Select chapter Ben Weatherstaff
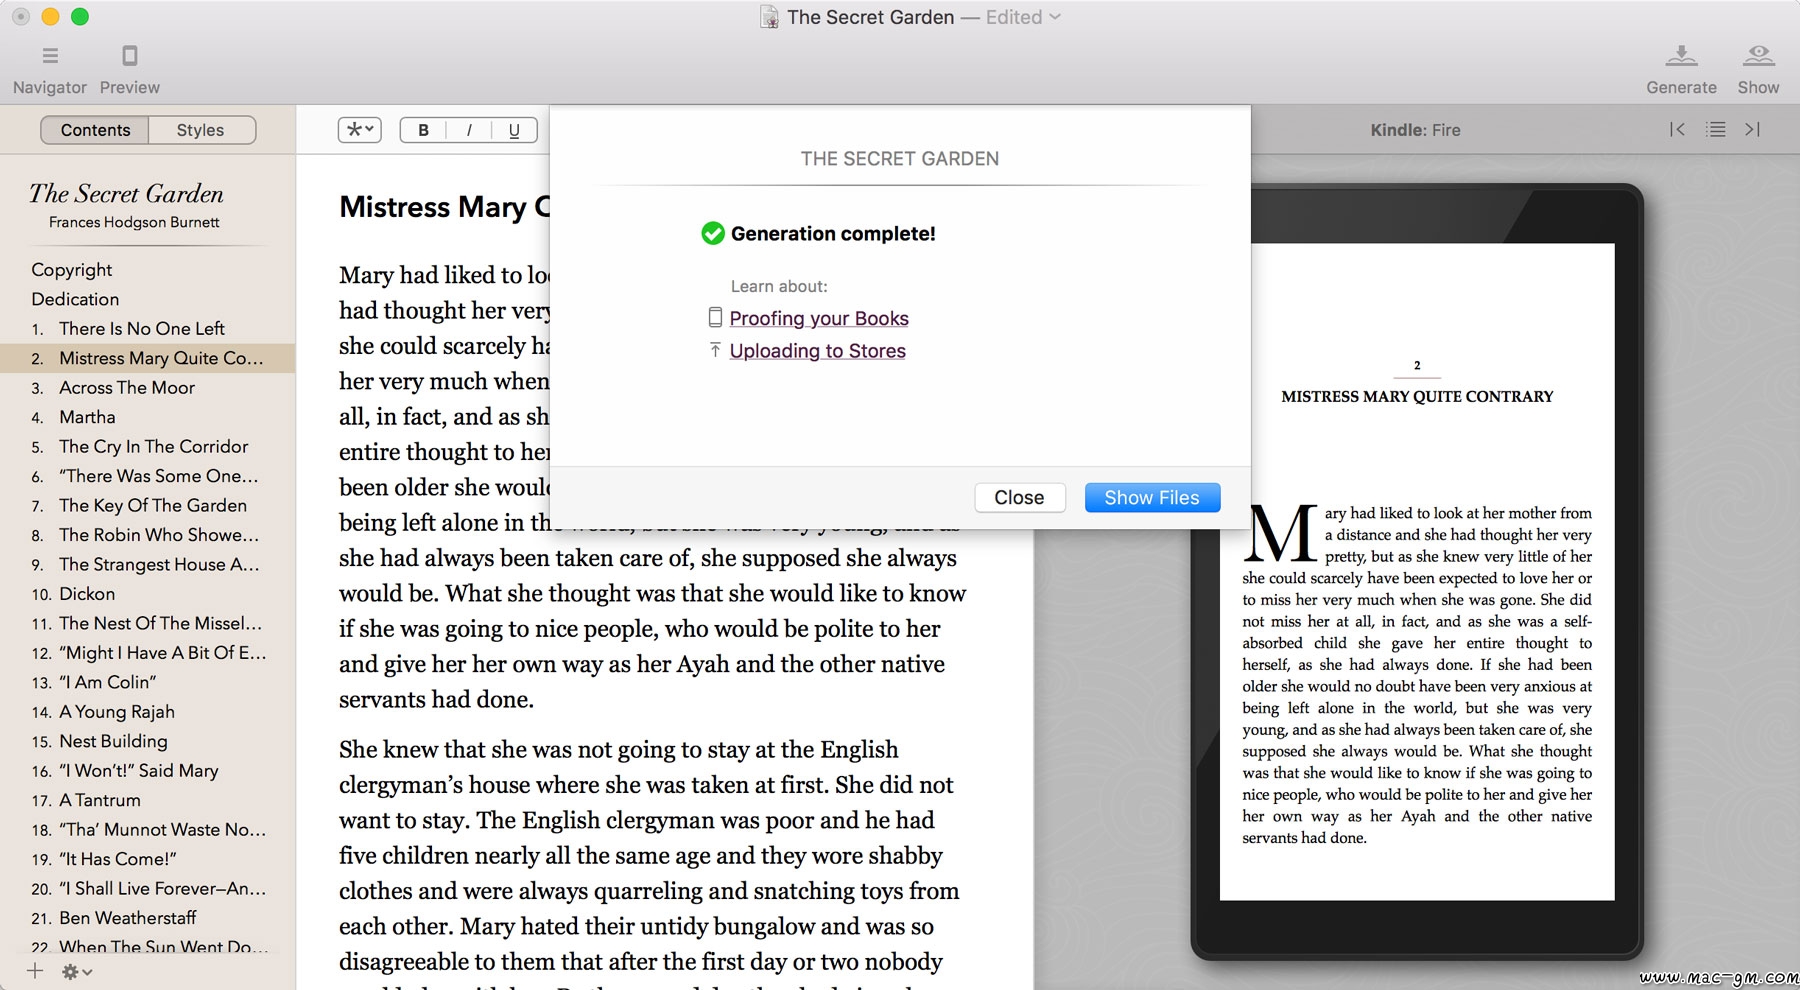 point(147,919)
